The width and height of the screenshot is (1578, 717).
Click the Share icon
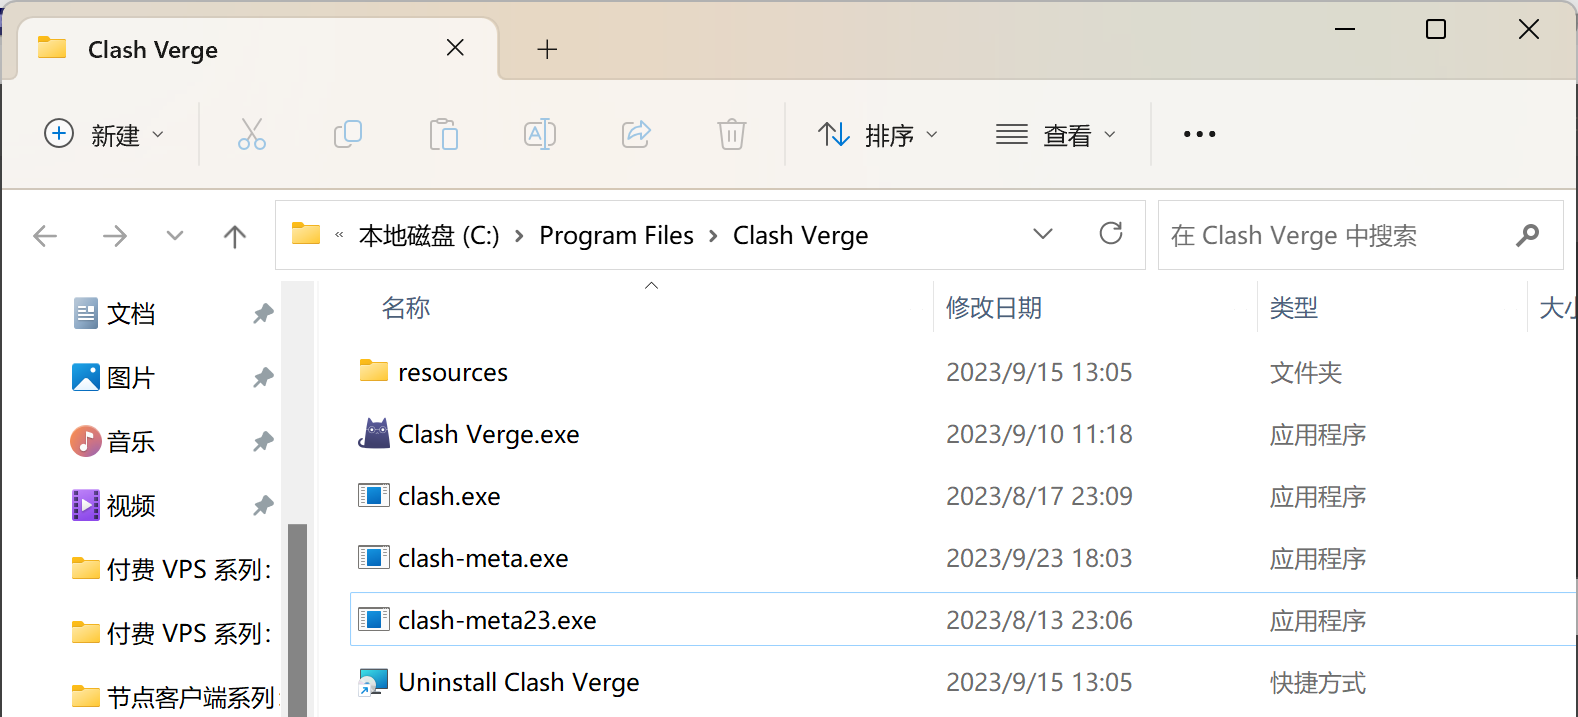coord(636,134)
